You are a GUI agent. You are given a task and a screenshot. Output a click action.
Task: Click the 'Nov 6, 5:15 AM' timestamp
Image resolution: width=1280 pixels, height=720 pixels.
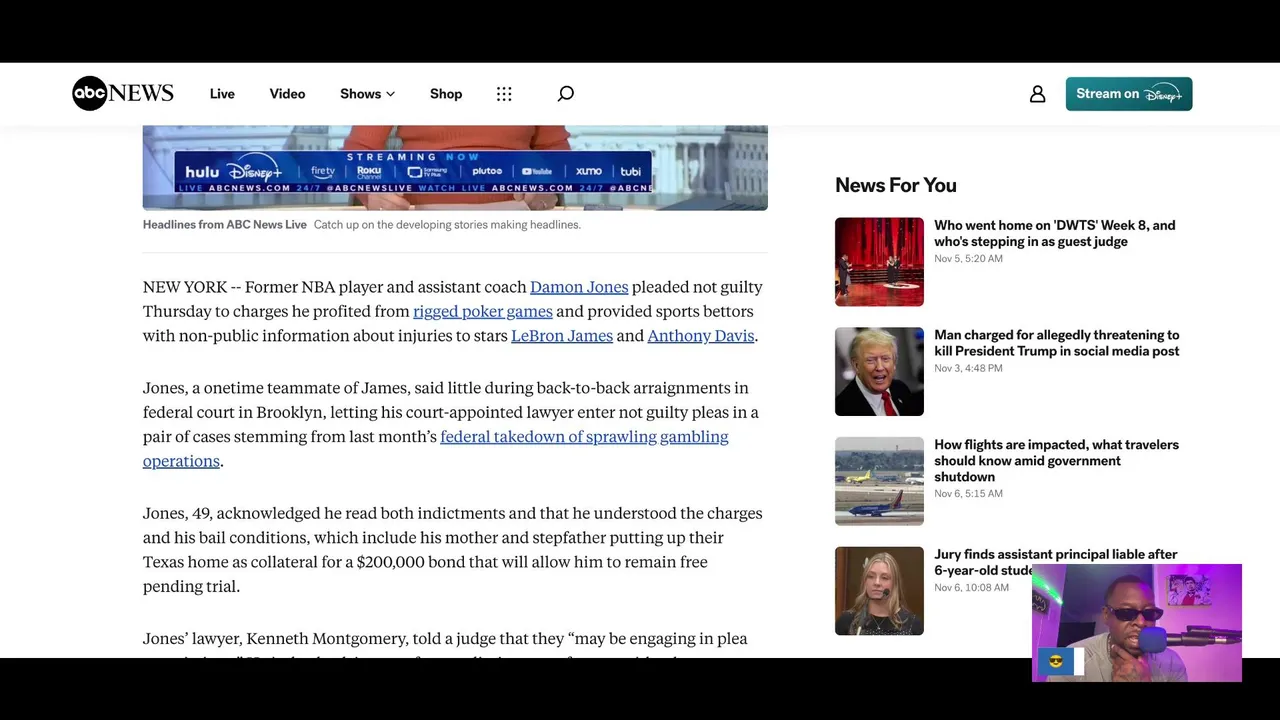(968, 494)
